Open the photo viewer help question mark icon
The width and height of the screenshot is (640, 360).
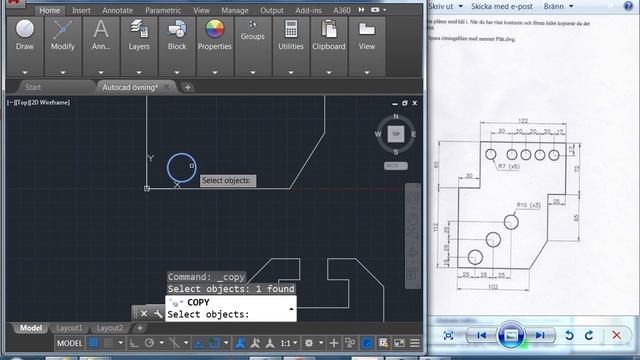click(x=629, y=6)
